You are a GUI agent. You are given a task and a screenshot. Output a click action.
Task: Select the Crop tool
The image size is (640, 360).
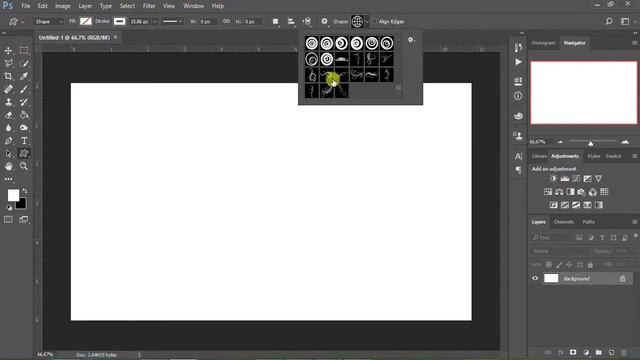(8, 76)
